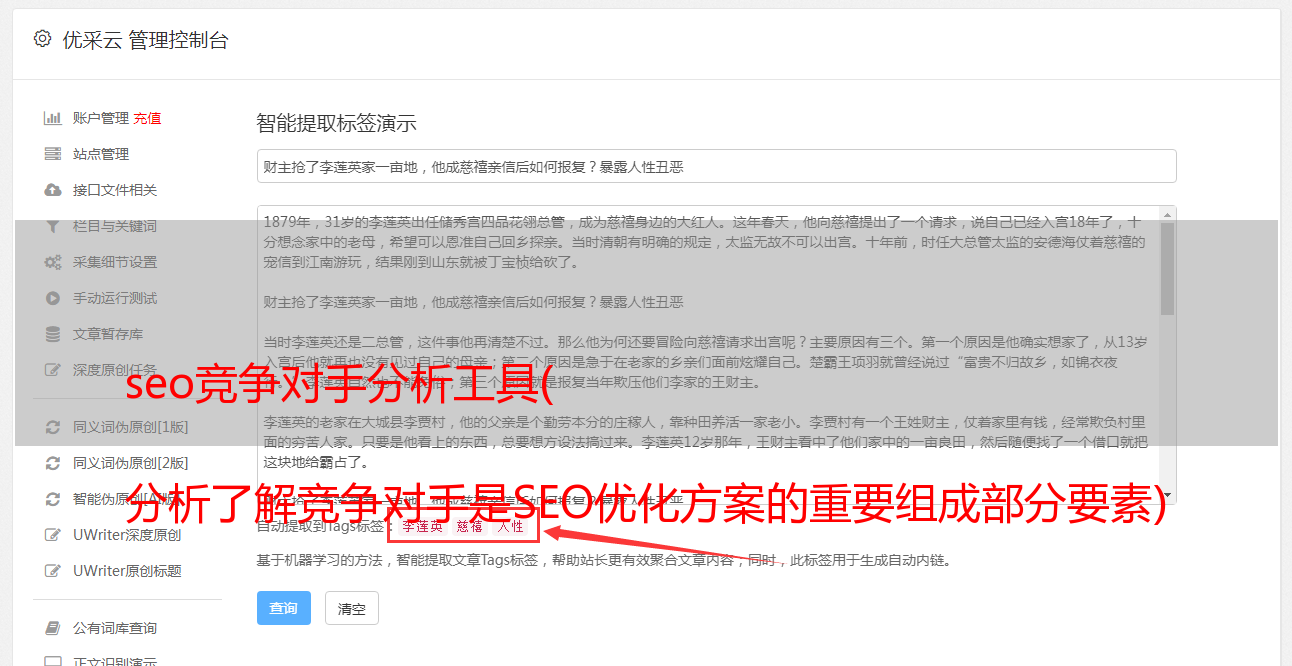Click the blue 查询 button
1292x666 pixels.
click(x=284, y=608)
